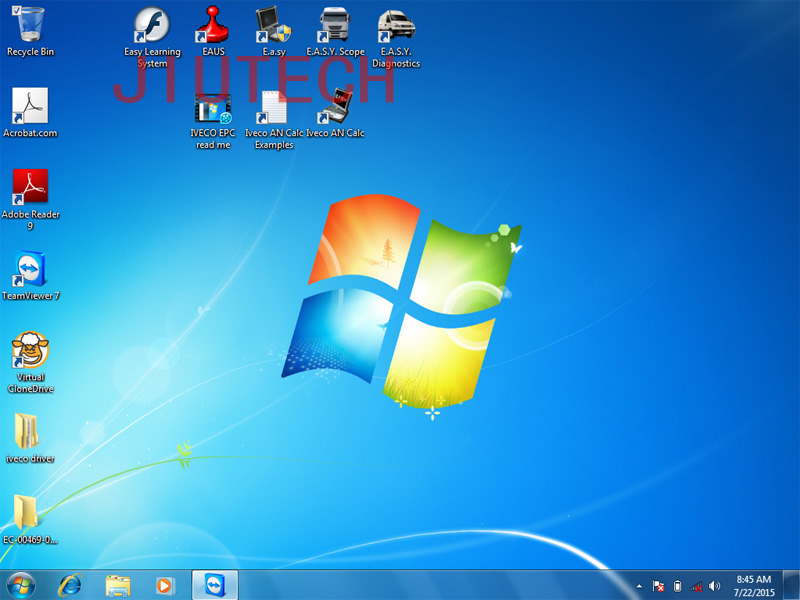Viewport: 800px width, 600px height.
Task: Click the taskbar clock showing 8:45 AM
Action: click(x=753, y=585)
